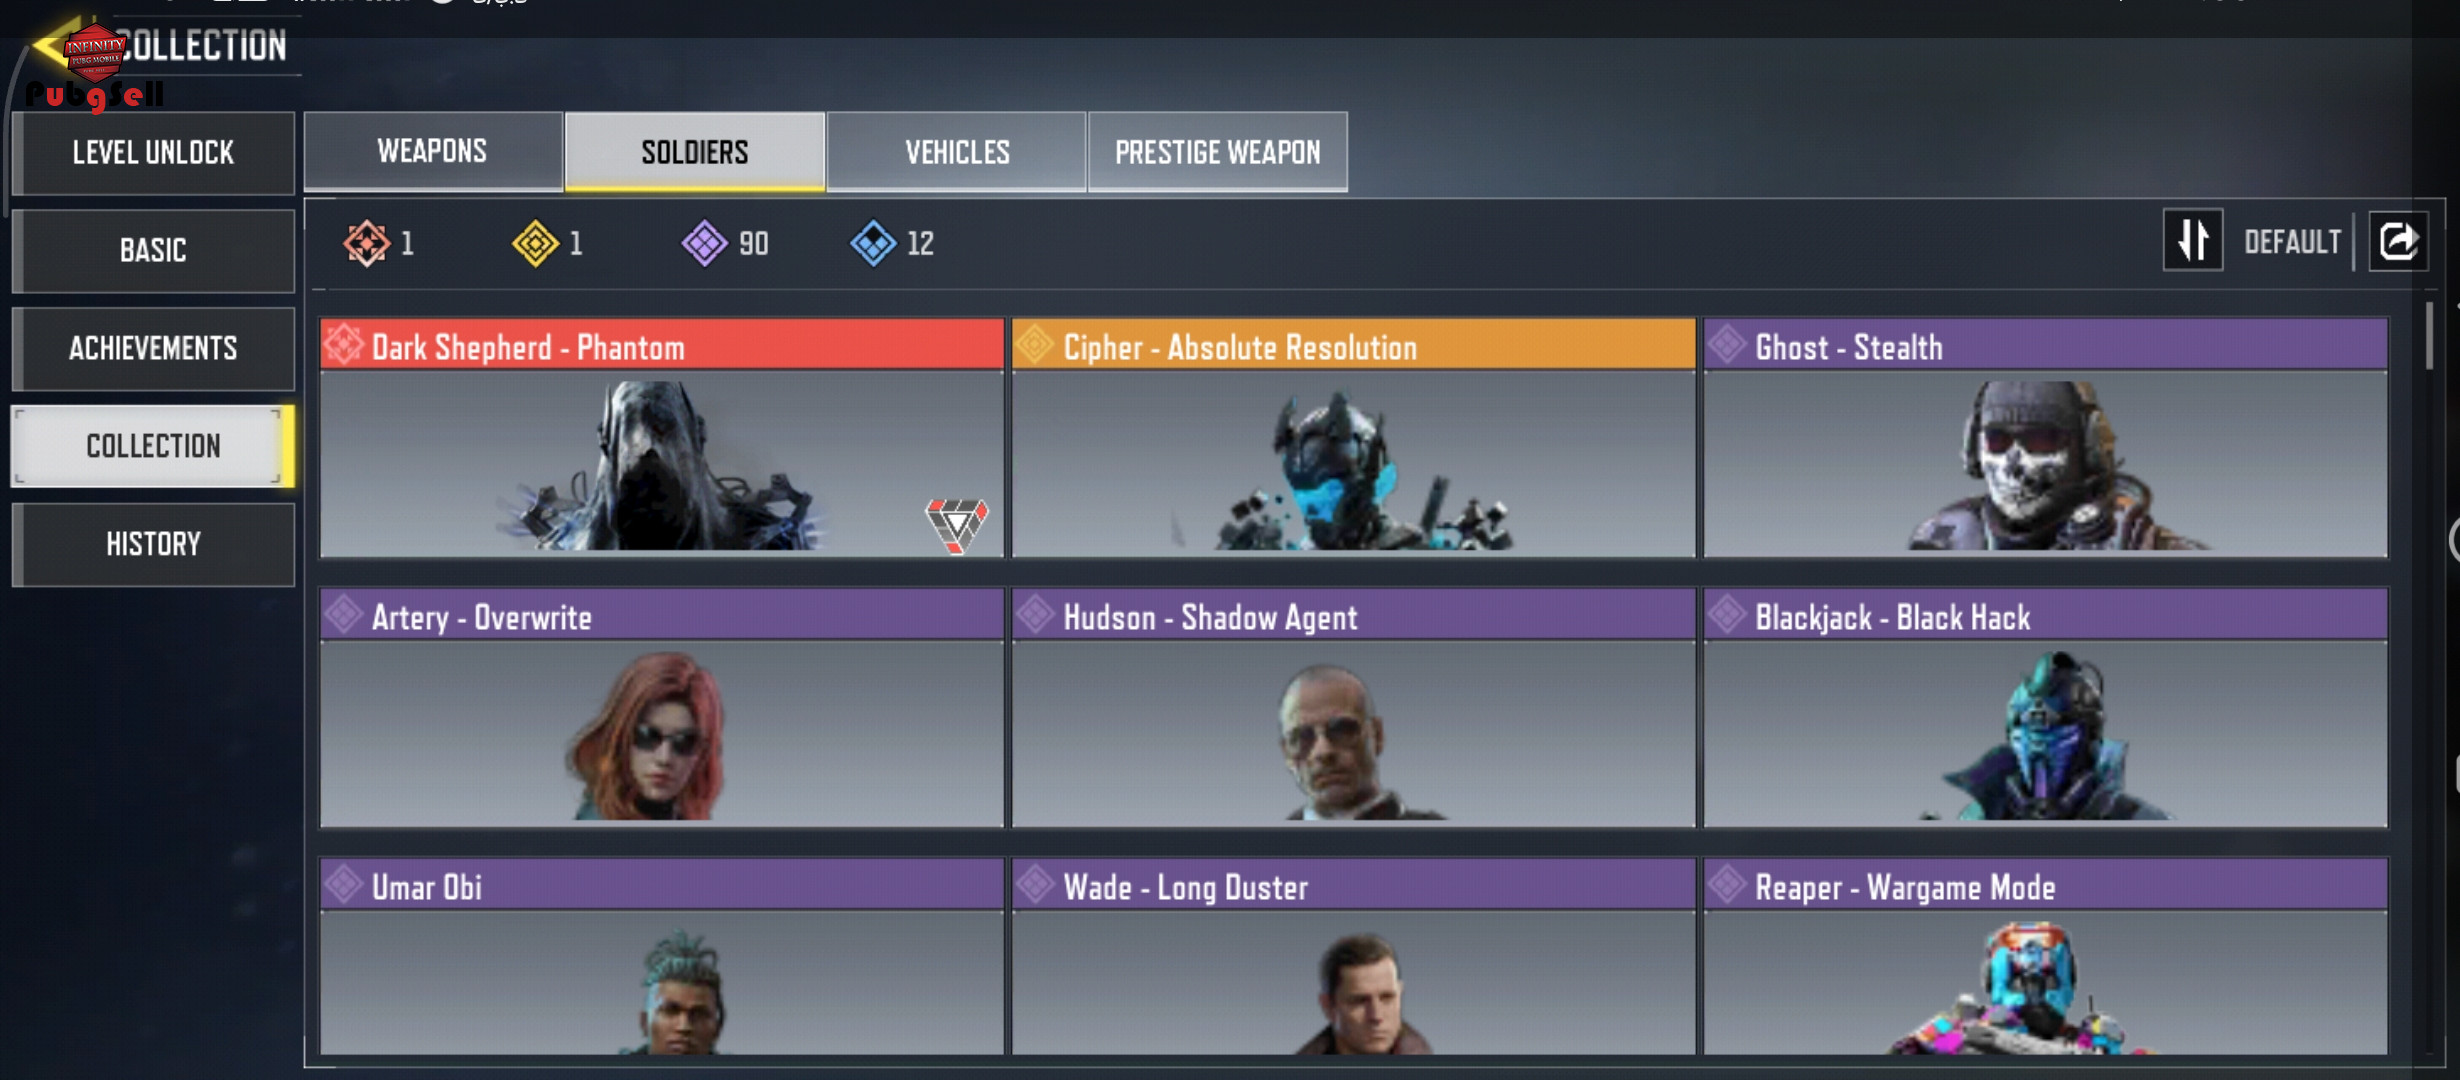Select the red mythic rarity filter icon
Viewport: 2460px width, 1080px height.
point(366,243)
